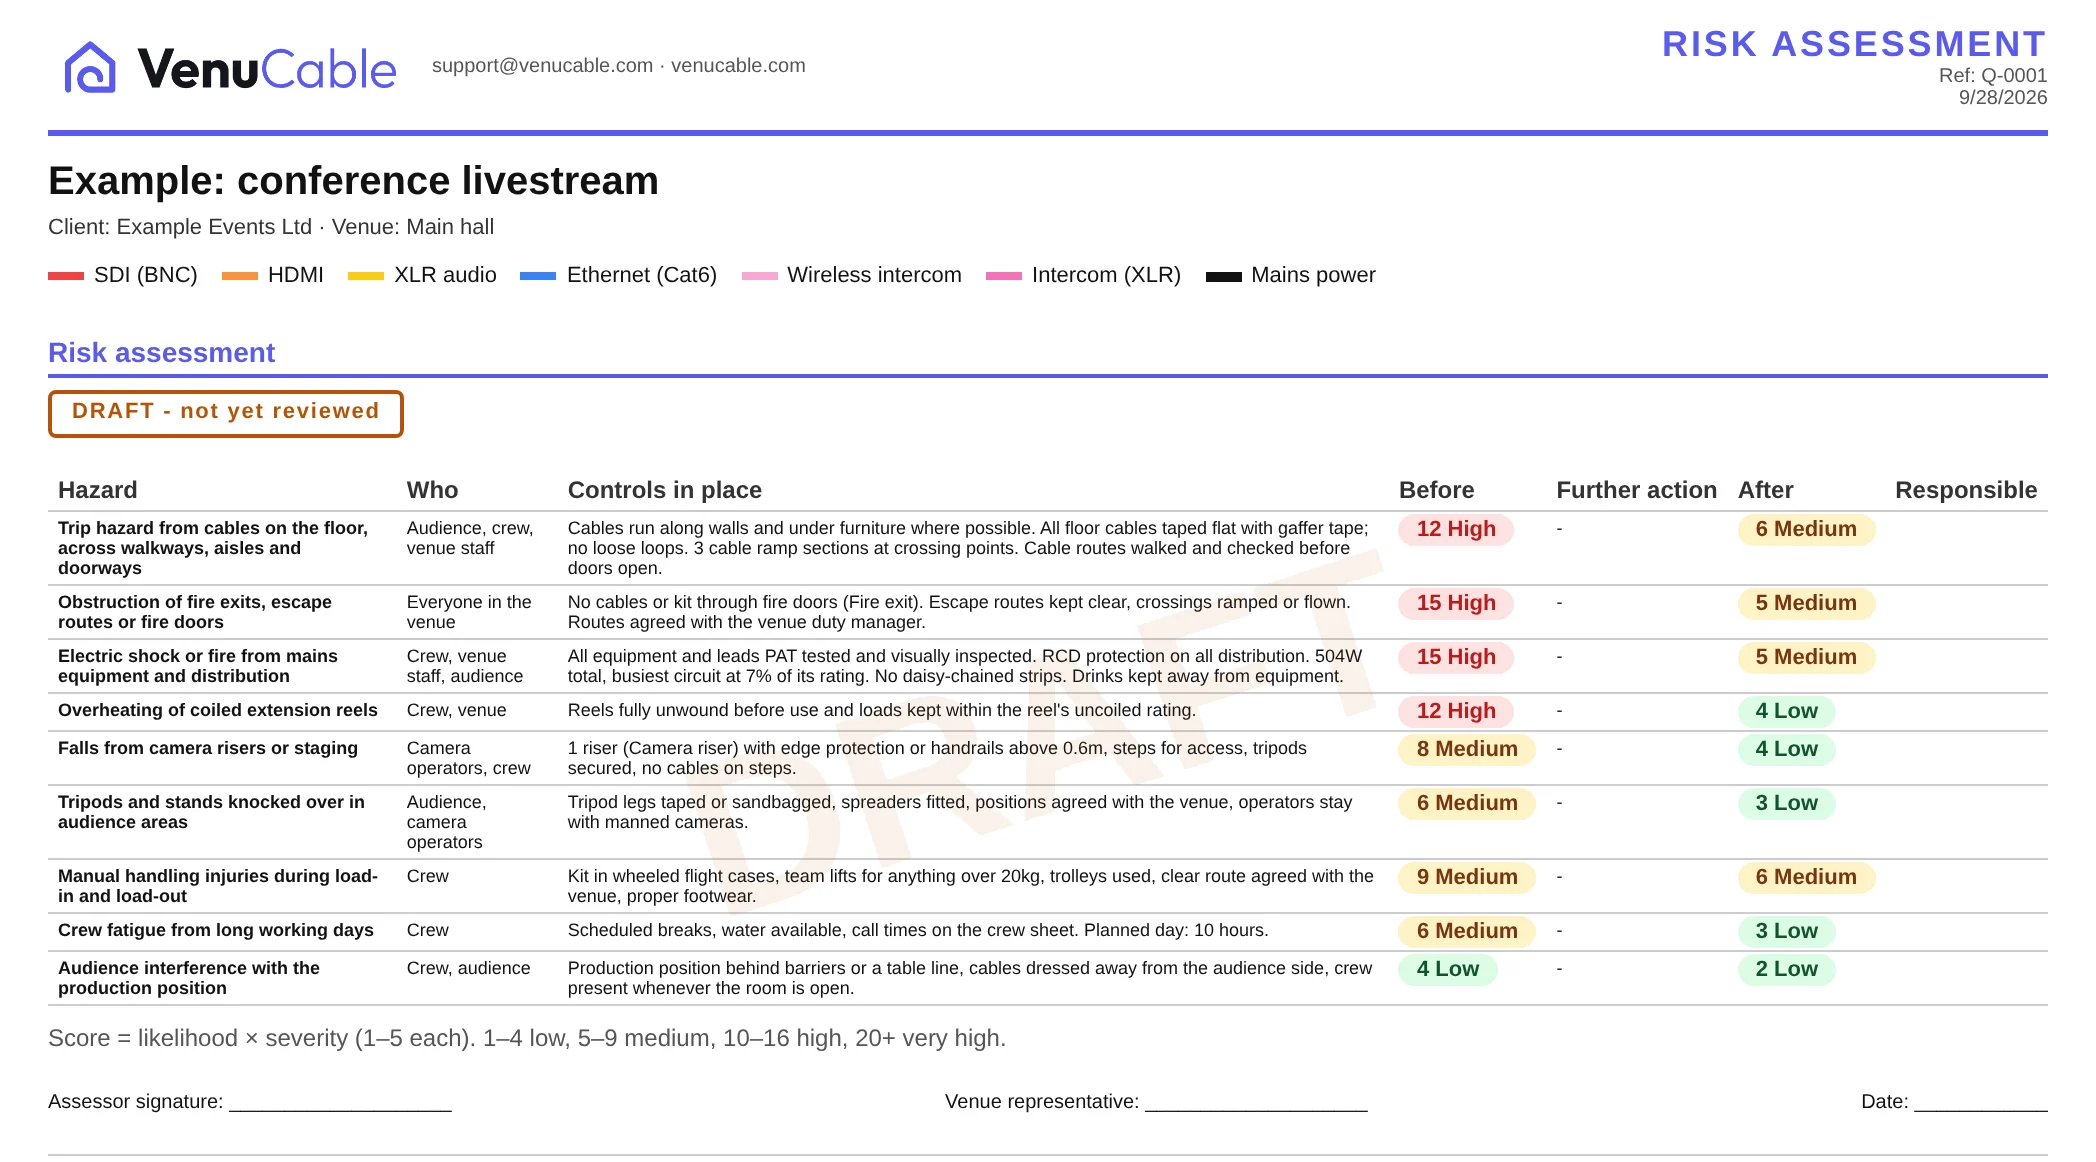
Task: Click the Reels fully unwound controls text
Action: 882,710
